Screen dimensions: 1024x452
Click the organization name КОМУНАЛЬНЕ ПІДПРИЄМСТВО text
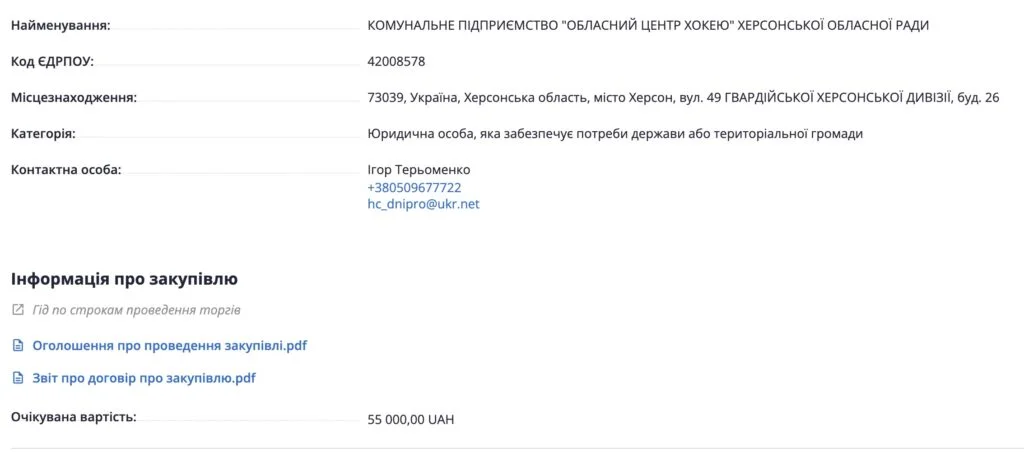coord(648,25)
